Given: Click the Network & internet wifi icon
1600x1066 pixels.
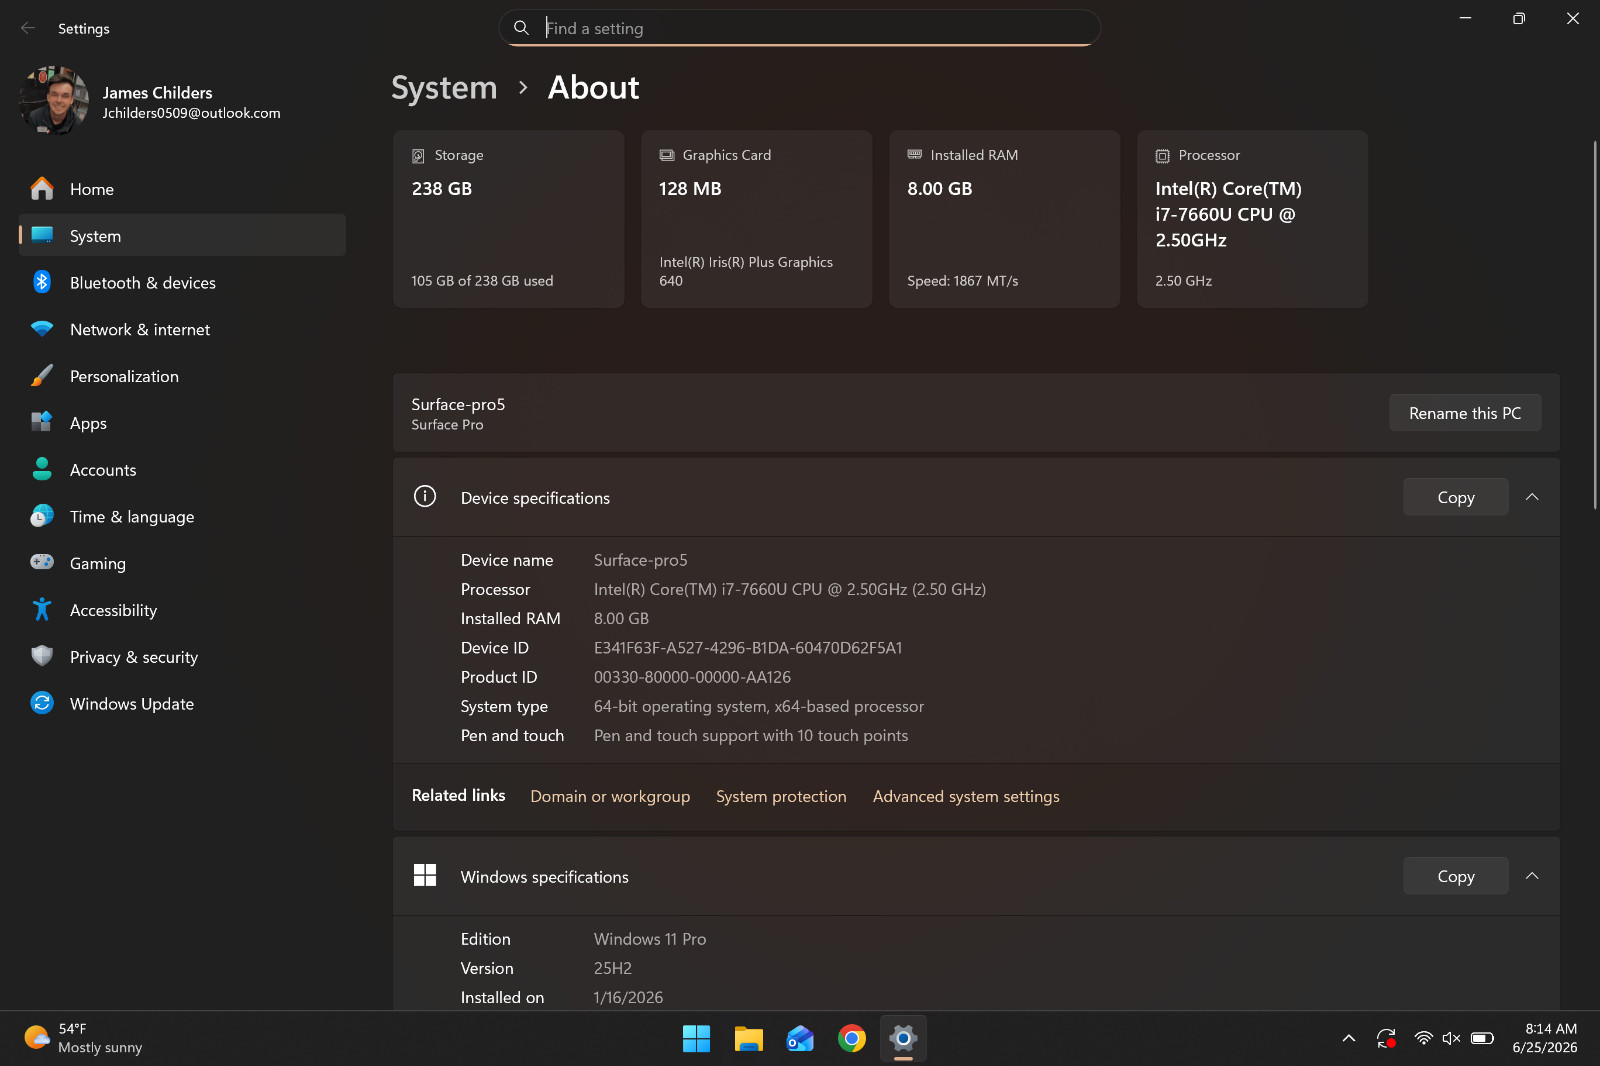Looking at the screenshot, I should coord(42,329).
